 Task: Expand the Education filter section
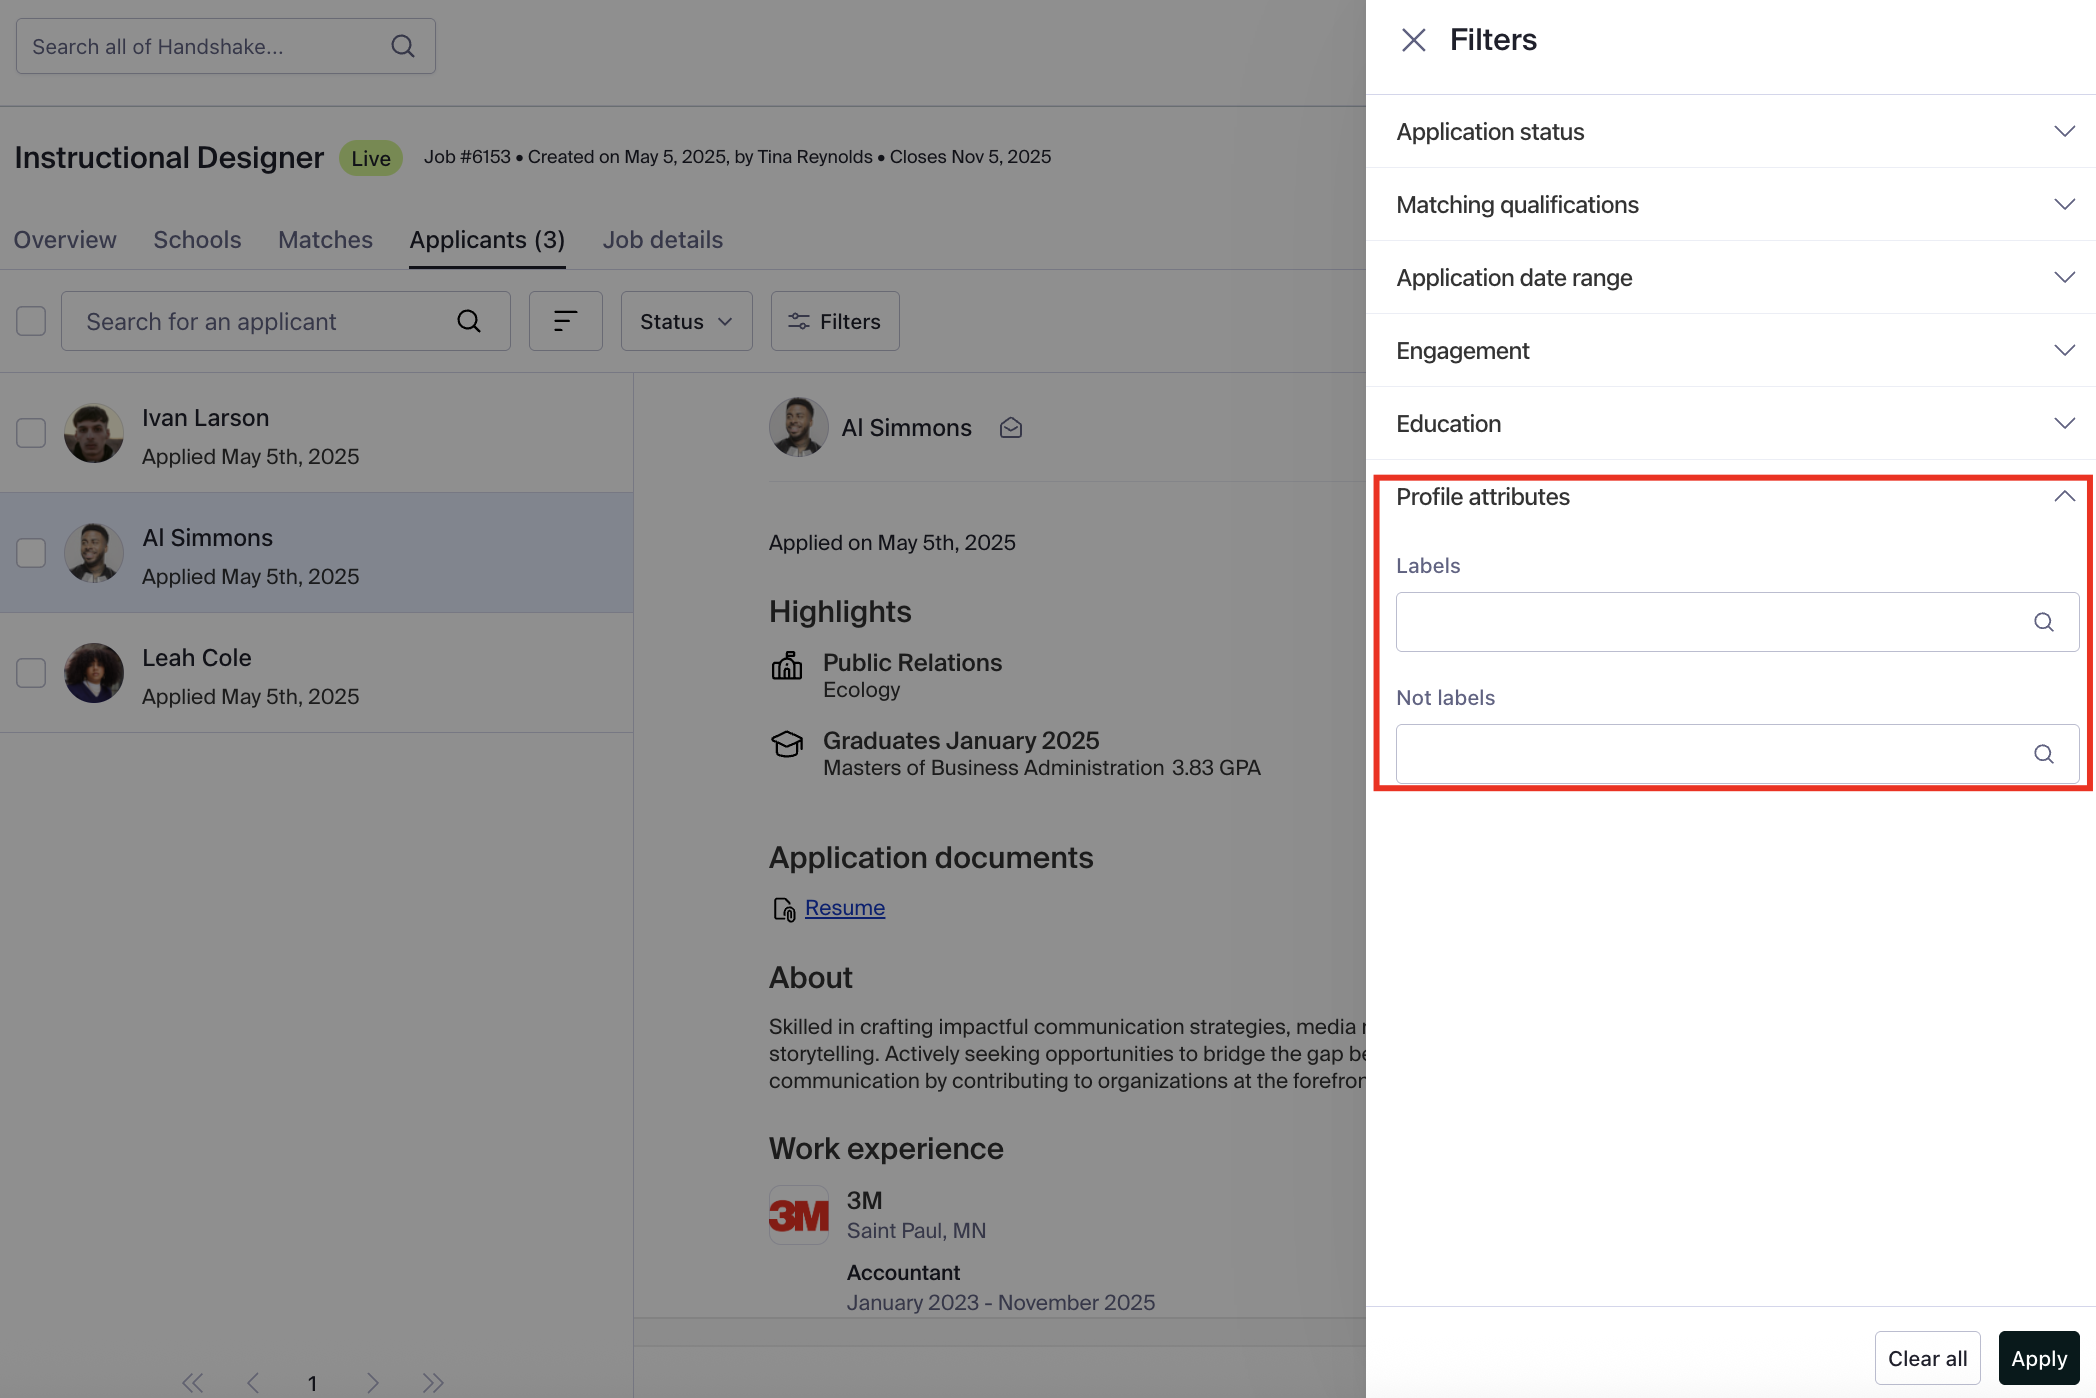tap(1731, 424)
